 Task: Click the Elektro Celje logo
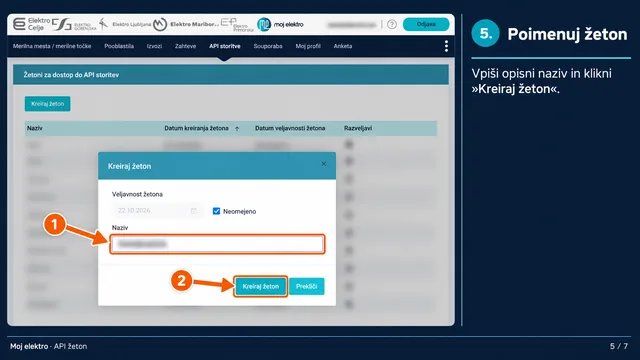tap(31, 24)
